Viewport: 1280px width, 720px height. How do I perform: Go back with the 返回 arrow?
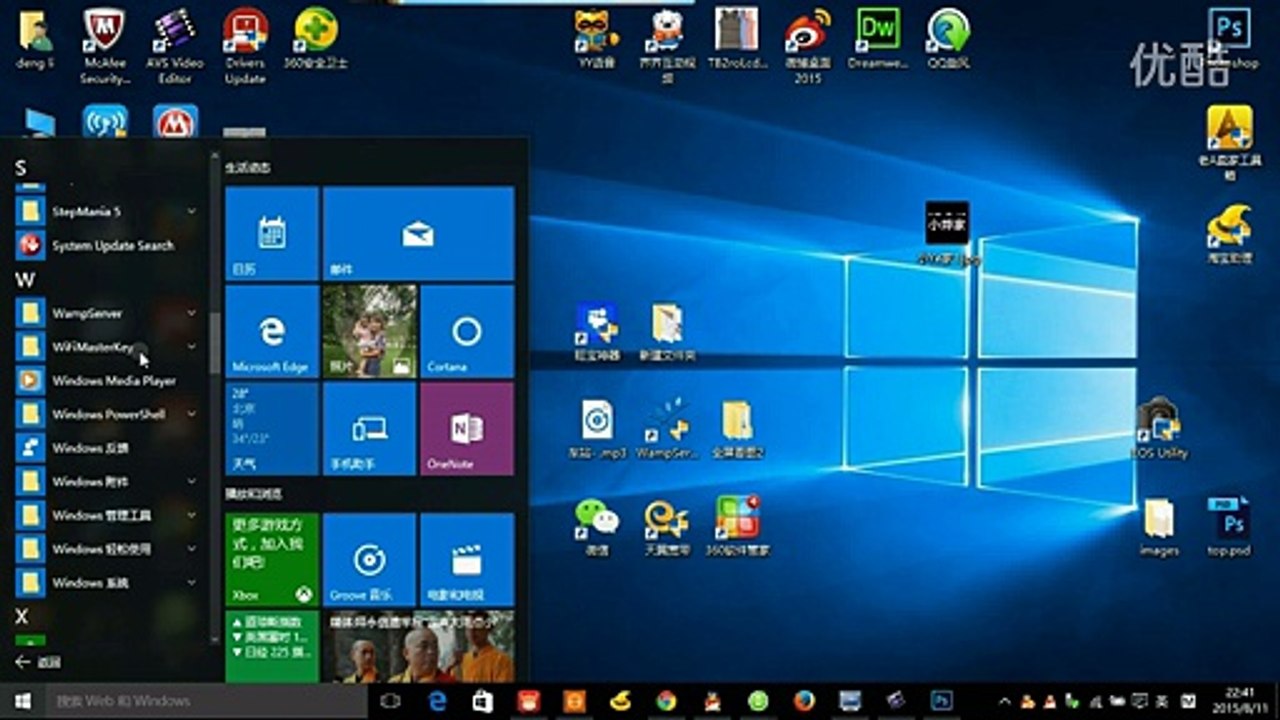37,662
